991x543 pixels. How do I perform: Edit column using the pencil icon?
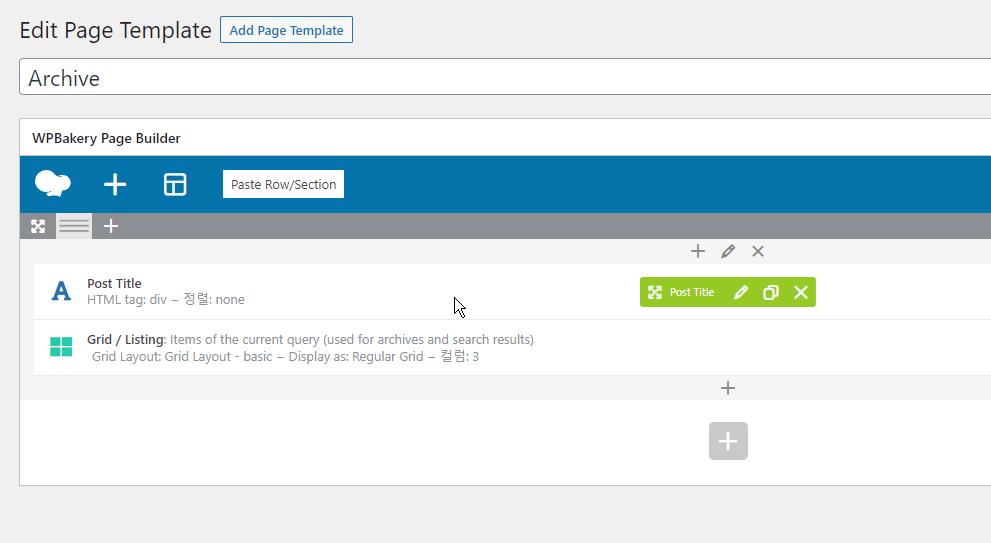pos(728,252)
